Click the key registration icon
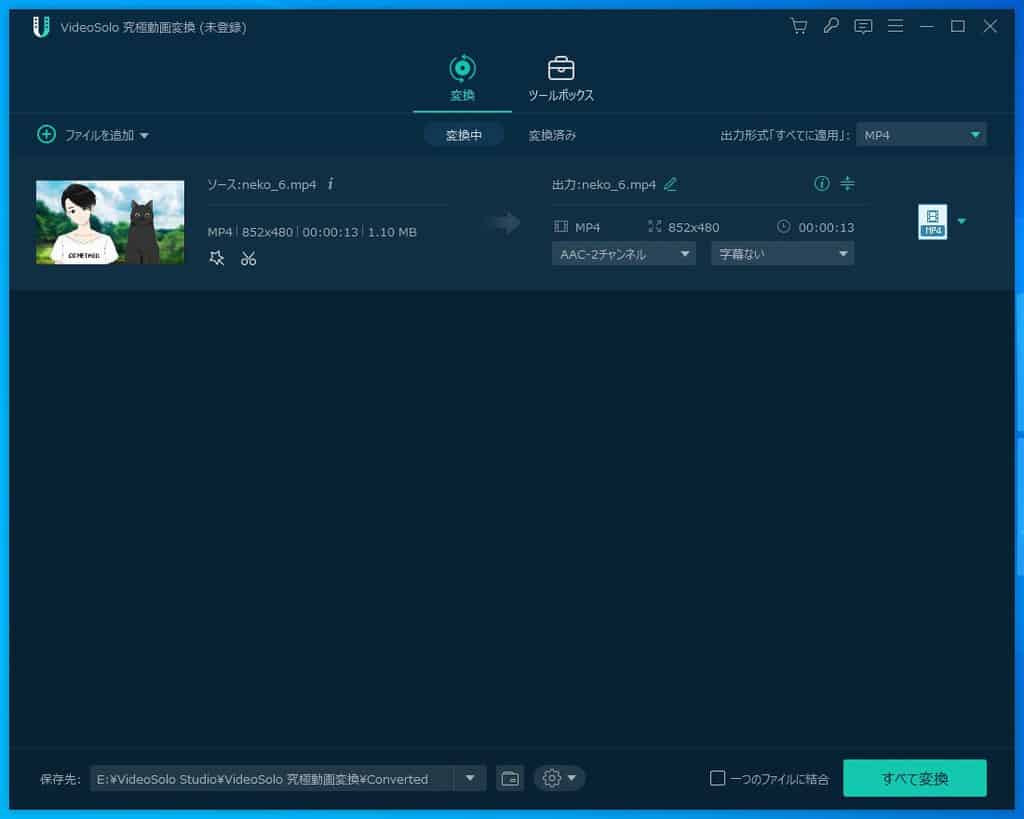Screen dimensions: 1024x819 (830, 27)
